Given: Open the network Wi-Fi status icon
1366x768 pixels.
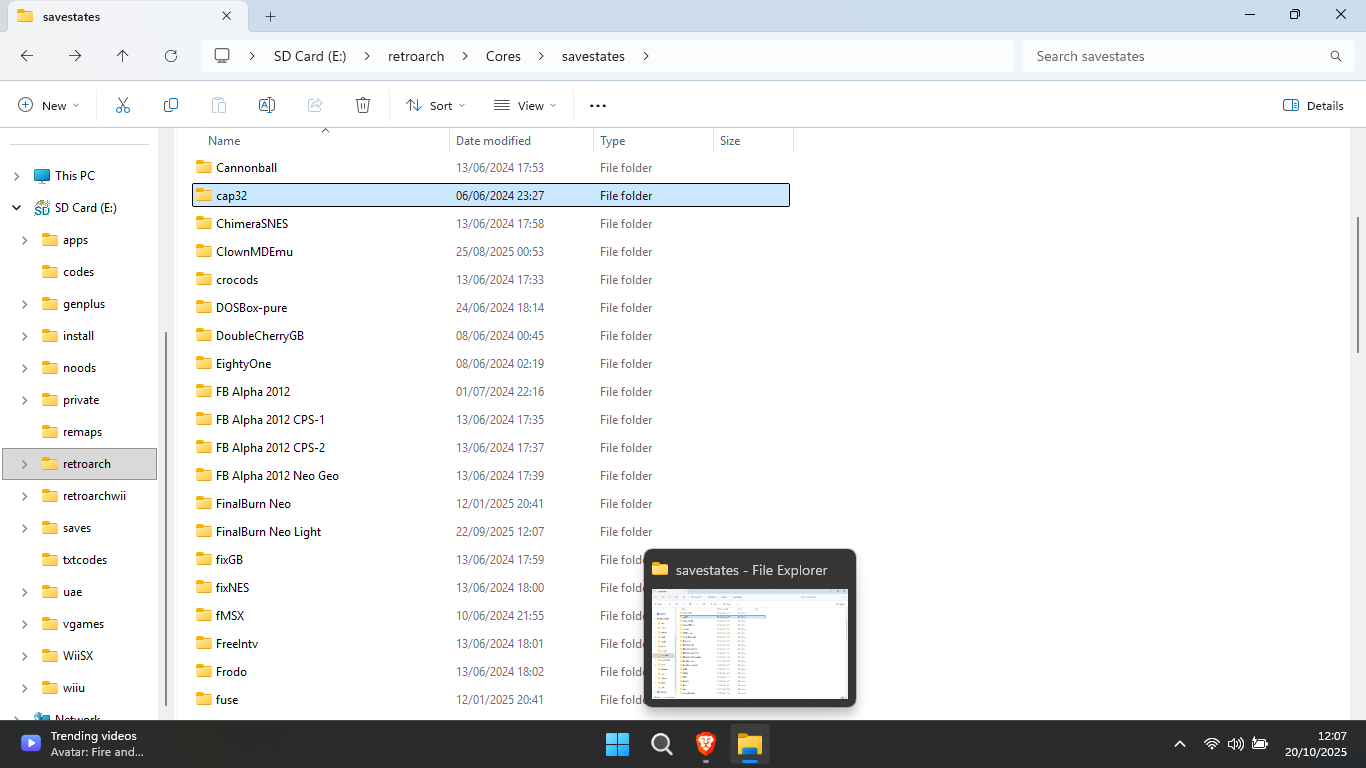Looking at the screenshot, I should click(1212, 744).
